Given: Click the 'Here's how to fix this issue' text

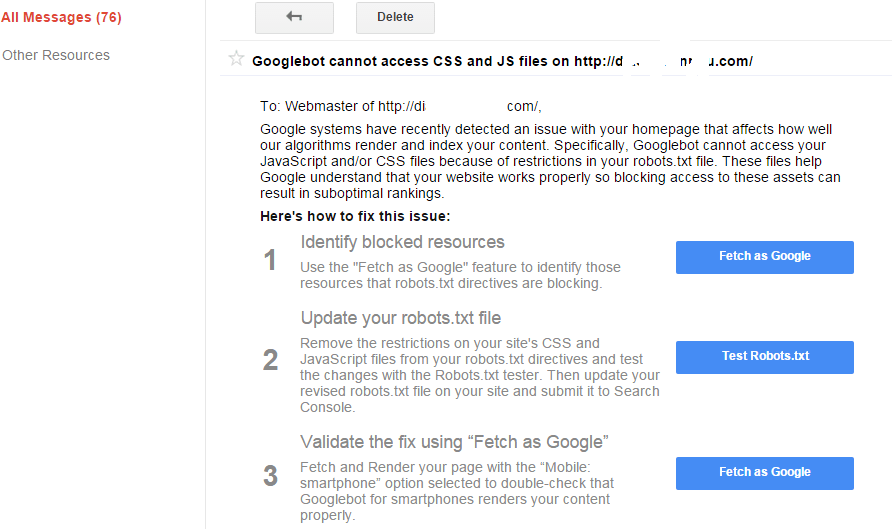Looking at the screenshot, I should point(355,216).
